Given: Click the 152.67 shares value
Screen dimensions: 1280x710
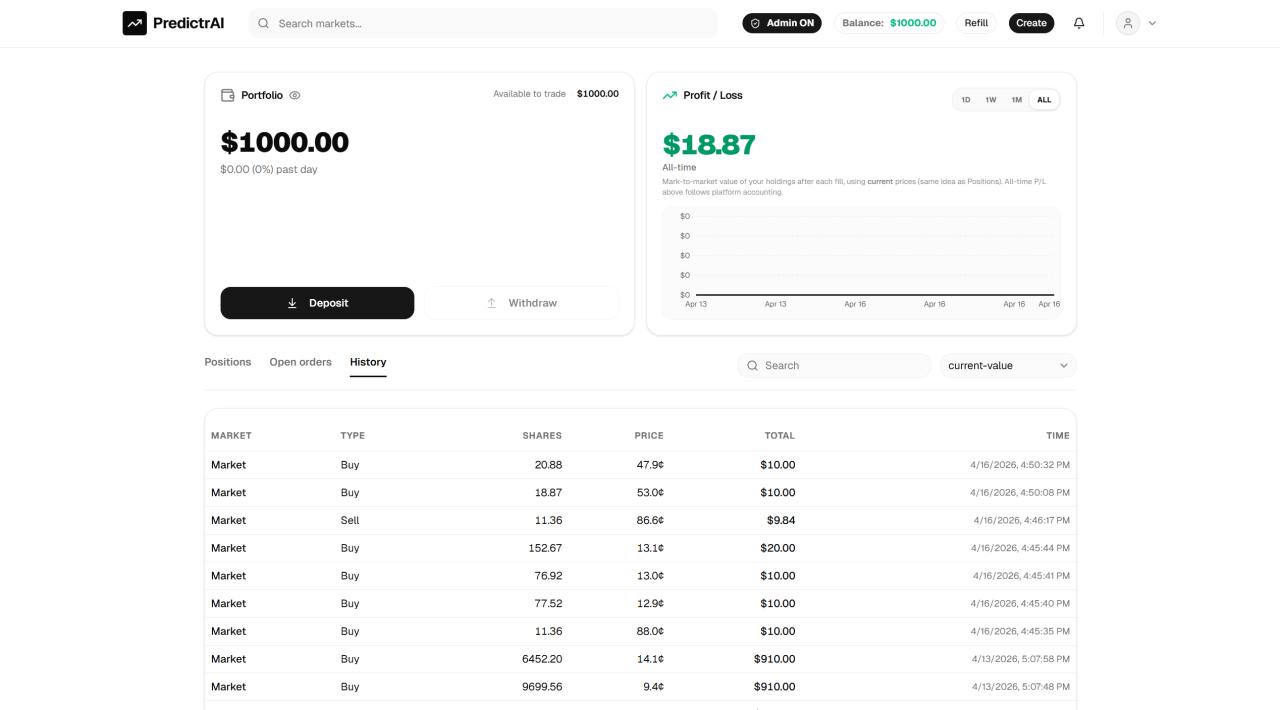Looking at the screenshot, I should tap(545, 548).
